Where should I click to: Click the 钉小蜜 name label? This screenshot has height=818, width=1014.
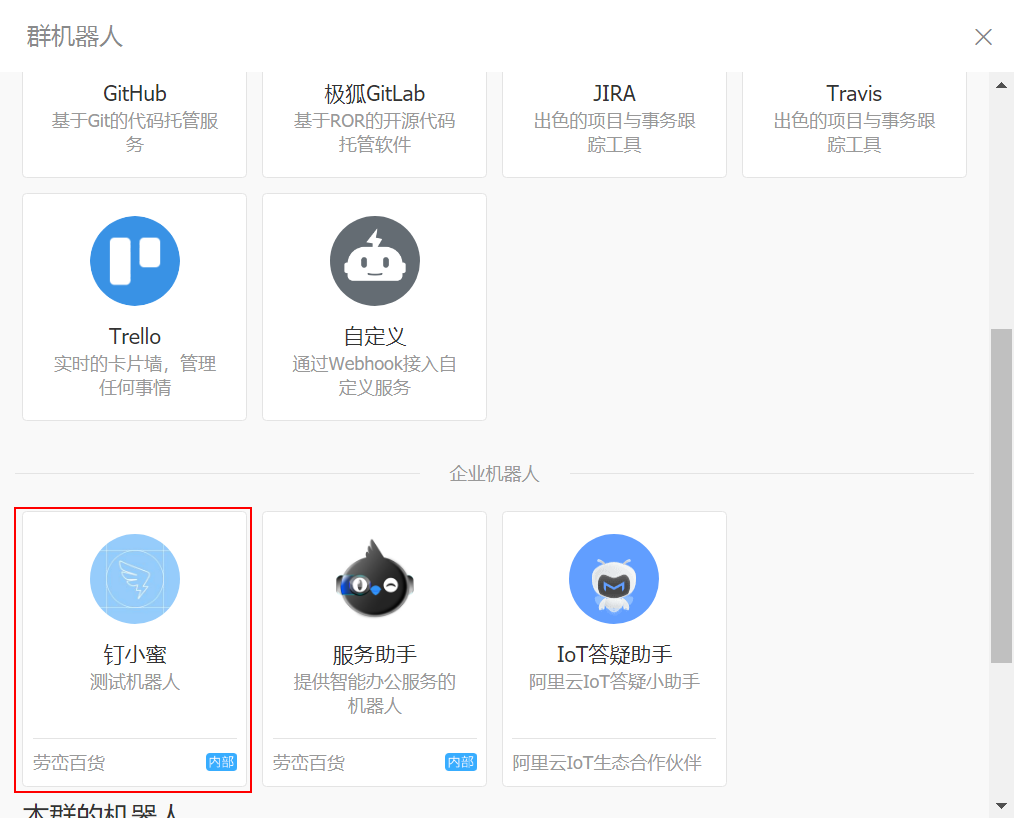135,655
